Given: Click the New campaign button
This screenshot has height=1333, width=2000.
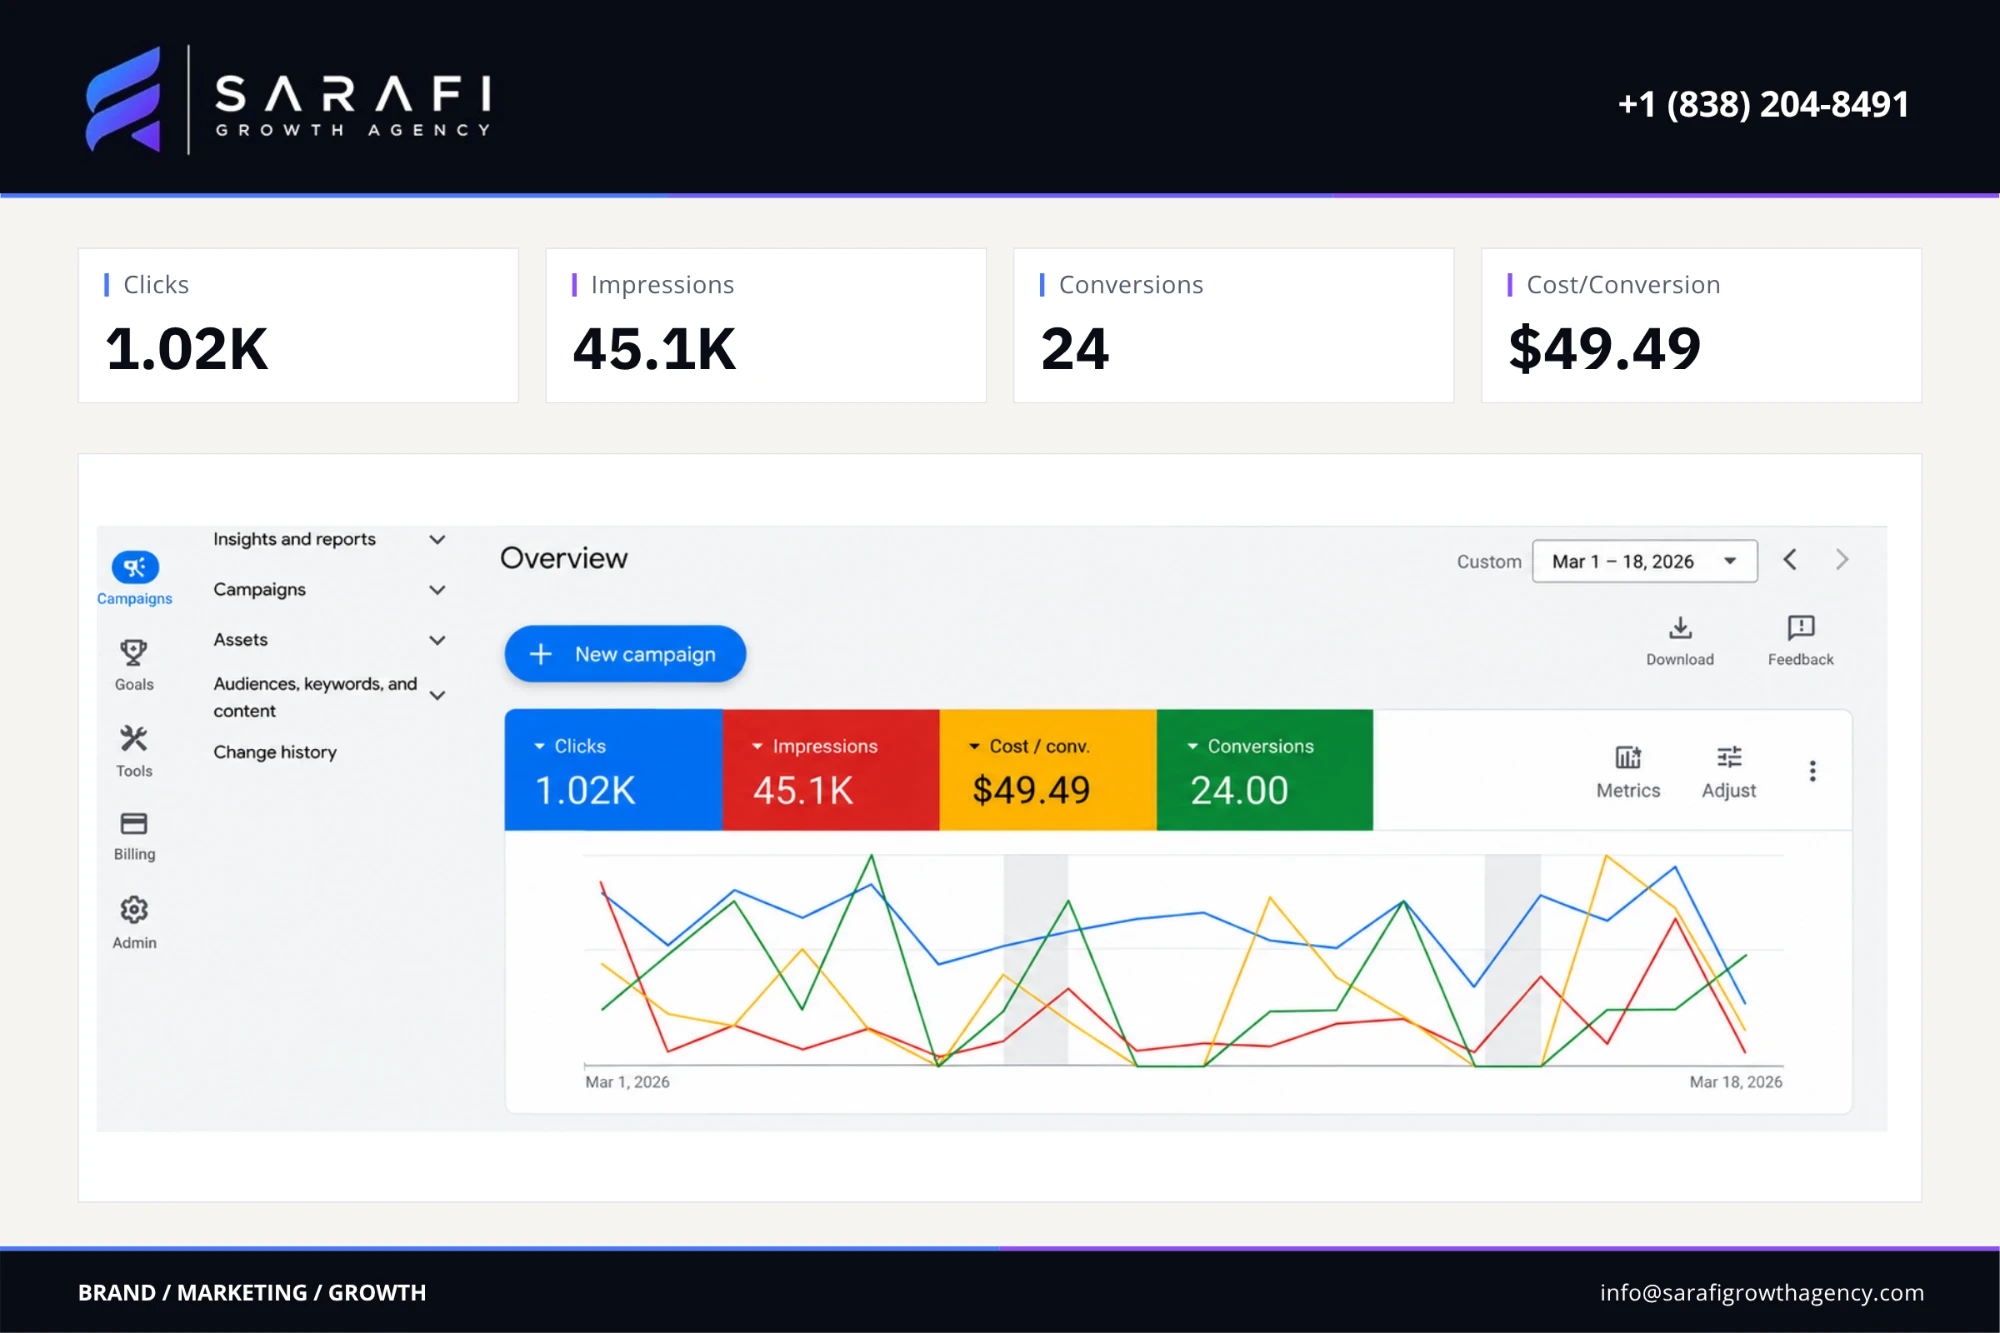Looking at the screenshot, I should tap(625, 654).
